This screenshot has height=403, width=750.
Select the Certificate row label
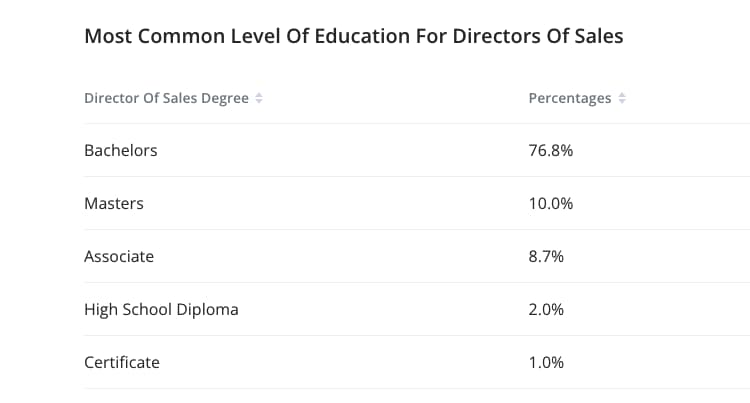(122, 362)
